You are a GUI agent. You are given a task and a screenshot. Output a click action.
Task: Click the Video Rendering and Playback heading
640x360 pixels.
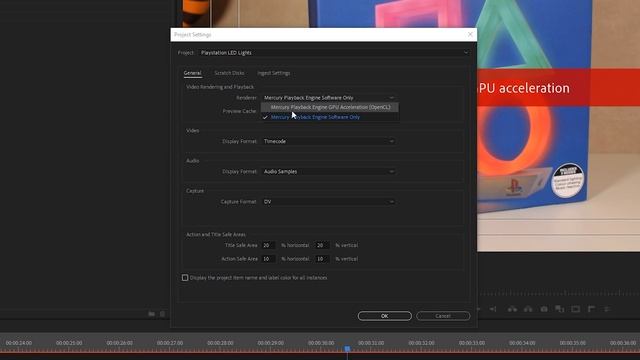click(x=220, y=87)
